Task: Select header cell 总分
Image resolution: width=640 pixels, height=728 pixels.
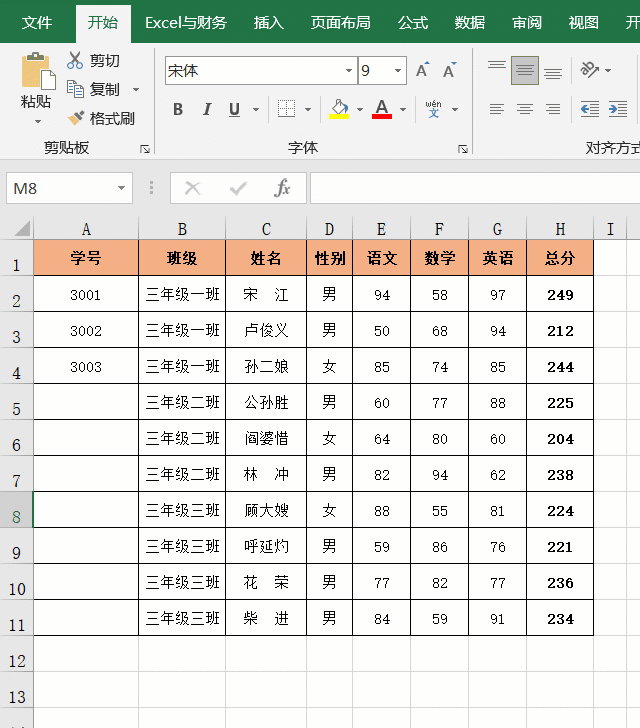Action: coord(560,258)
